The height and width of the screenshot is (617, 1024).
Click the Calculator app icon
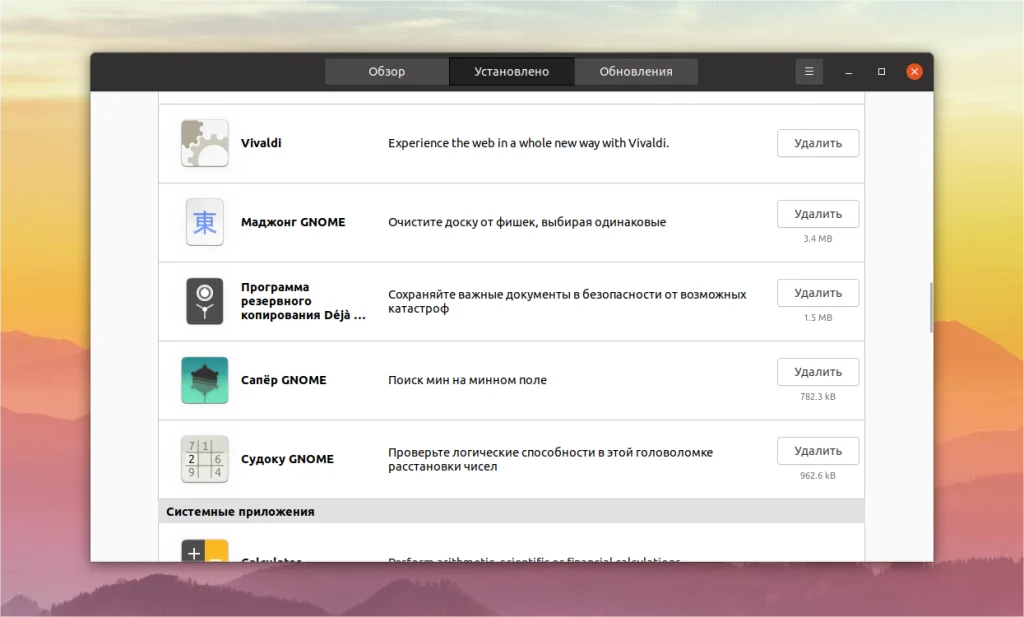(x=204, y=551)
